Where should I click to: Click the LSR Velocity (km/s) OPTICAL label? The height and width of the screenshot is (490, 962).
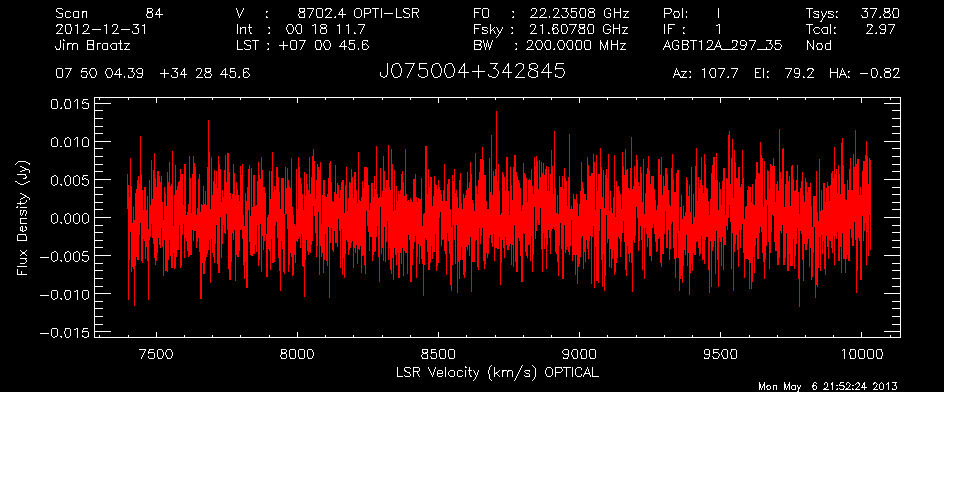(x=497, y=372)
